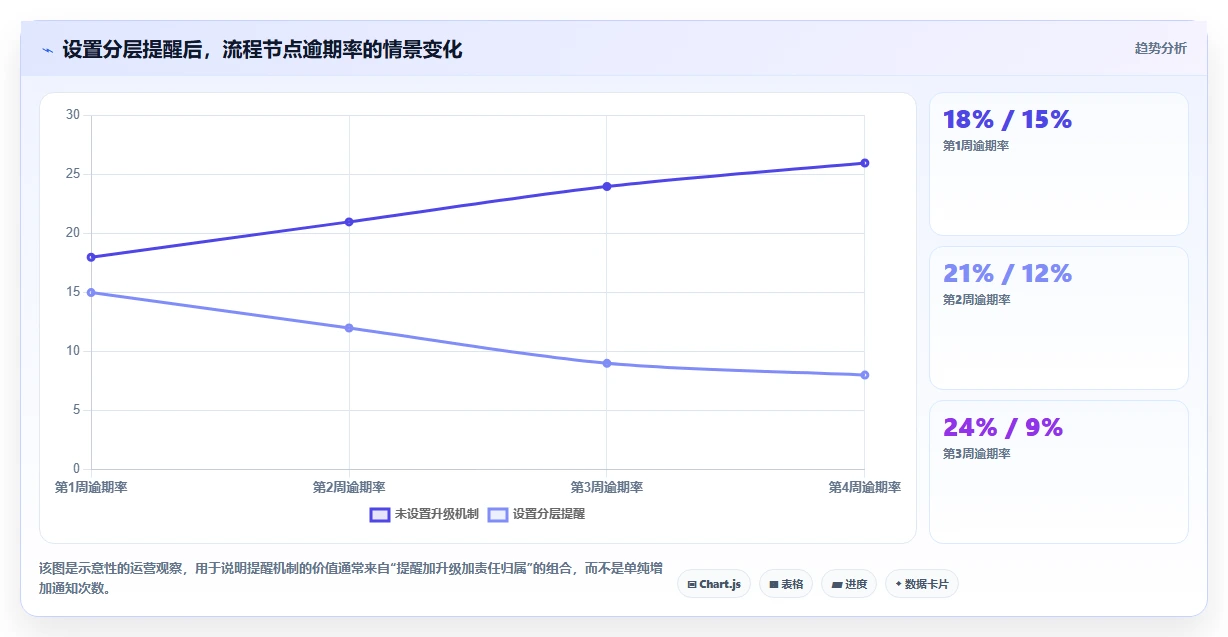Click the 进度 tag chip
The width and height of the screenshot is (1228, 637).
click(849, 584)
